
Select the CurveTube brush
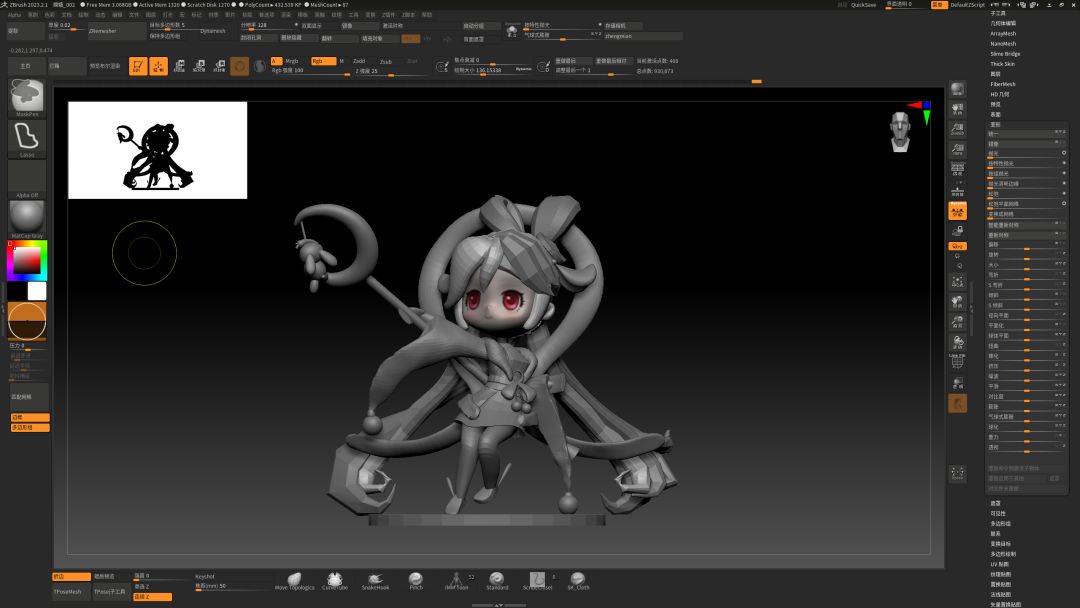pyautogui.click(x=335, y=582)
